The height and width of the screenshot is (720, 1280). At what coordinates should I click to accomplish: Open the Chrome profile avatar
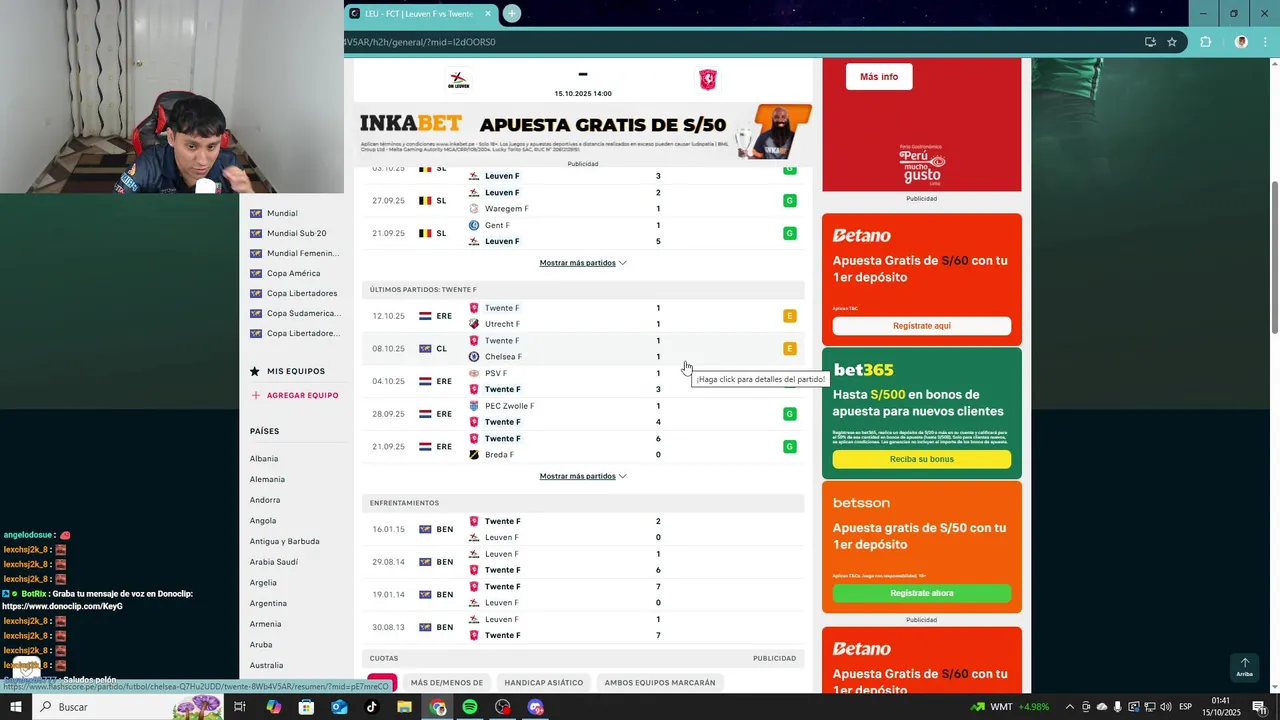click(x=1241, y=42)
